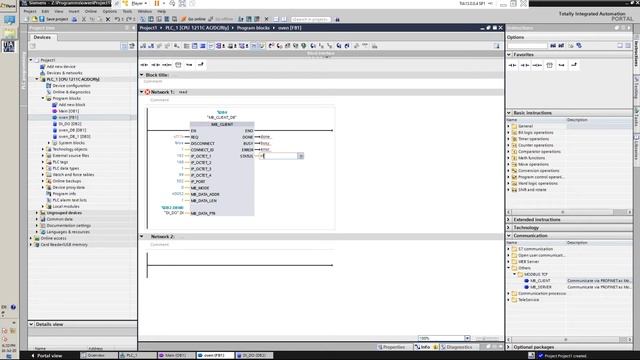The height and width of the screenshot is (360, 640).
Task: Expand Local modules folder
Action: [x=43, y=206]
